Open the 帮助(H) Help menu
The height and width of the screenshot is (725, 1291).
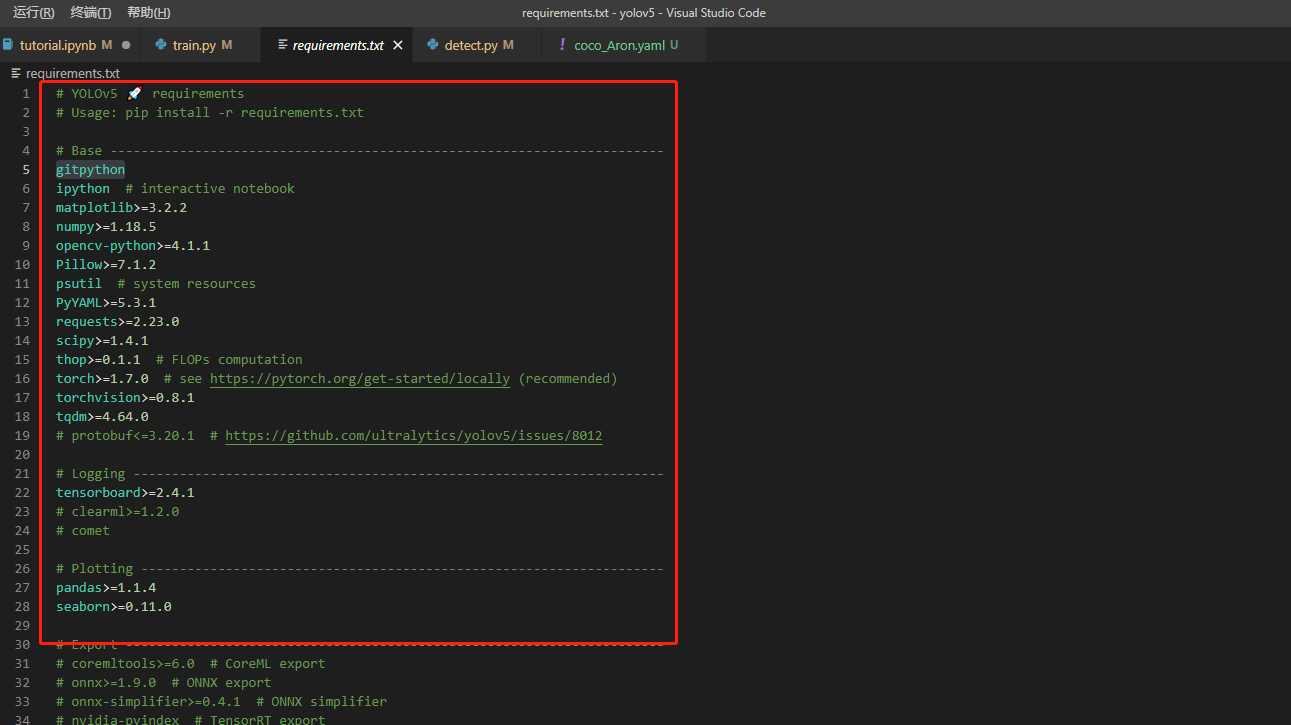pyautogui.click(x=149, y=12)
